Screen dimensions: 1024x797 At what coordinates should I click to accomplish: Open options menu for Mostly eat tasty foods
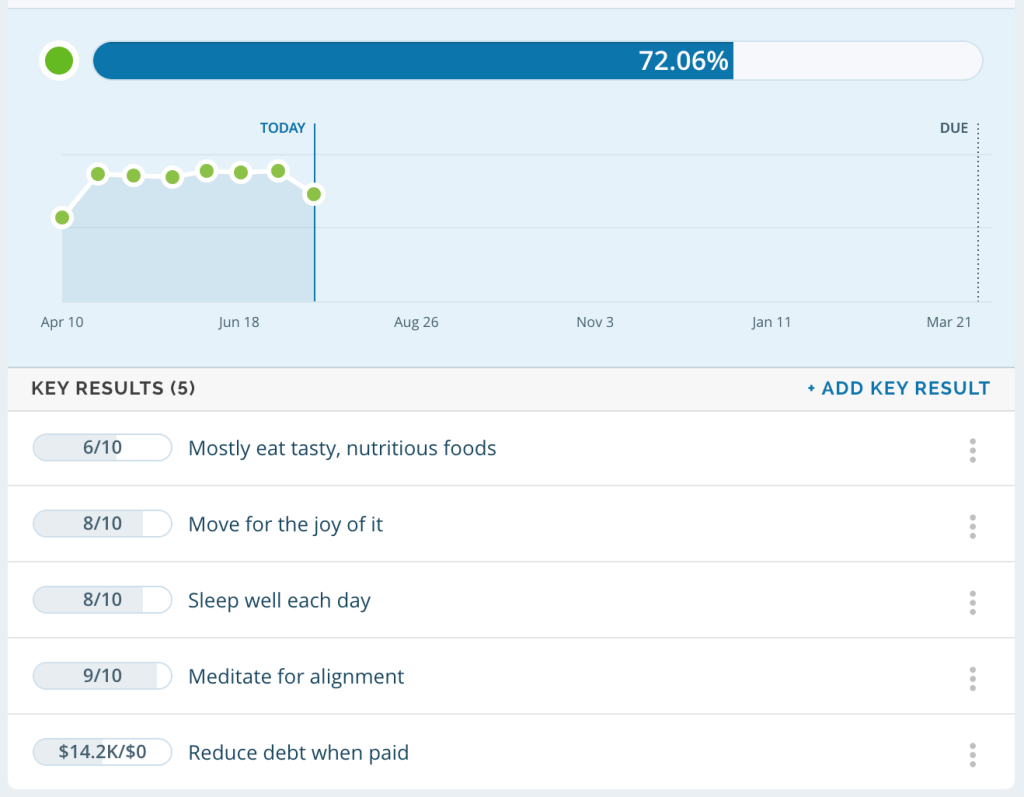972,451
